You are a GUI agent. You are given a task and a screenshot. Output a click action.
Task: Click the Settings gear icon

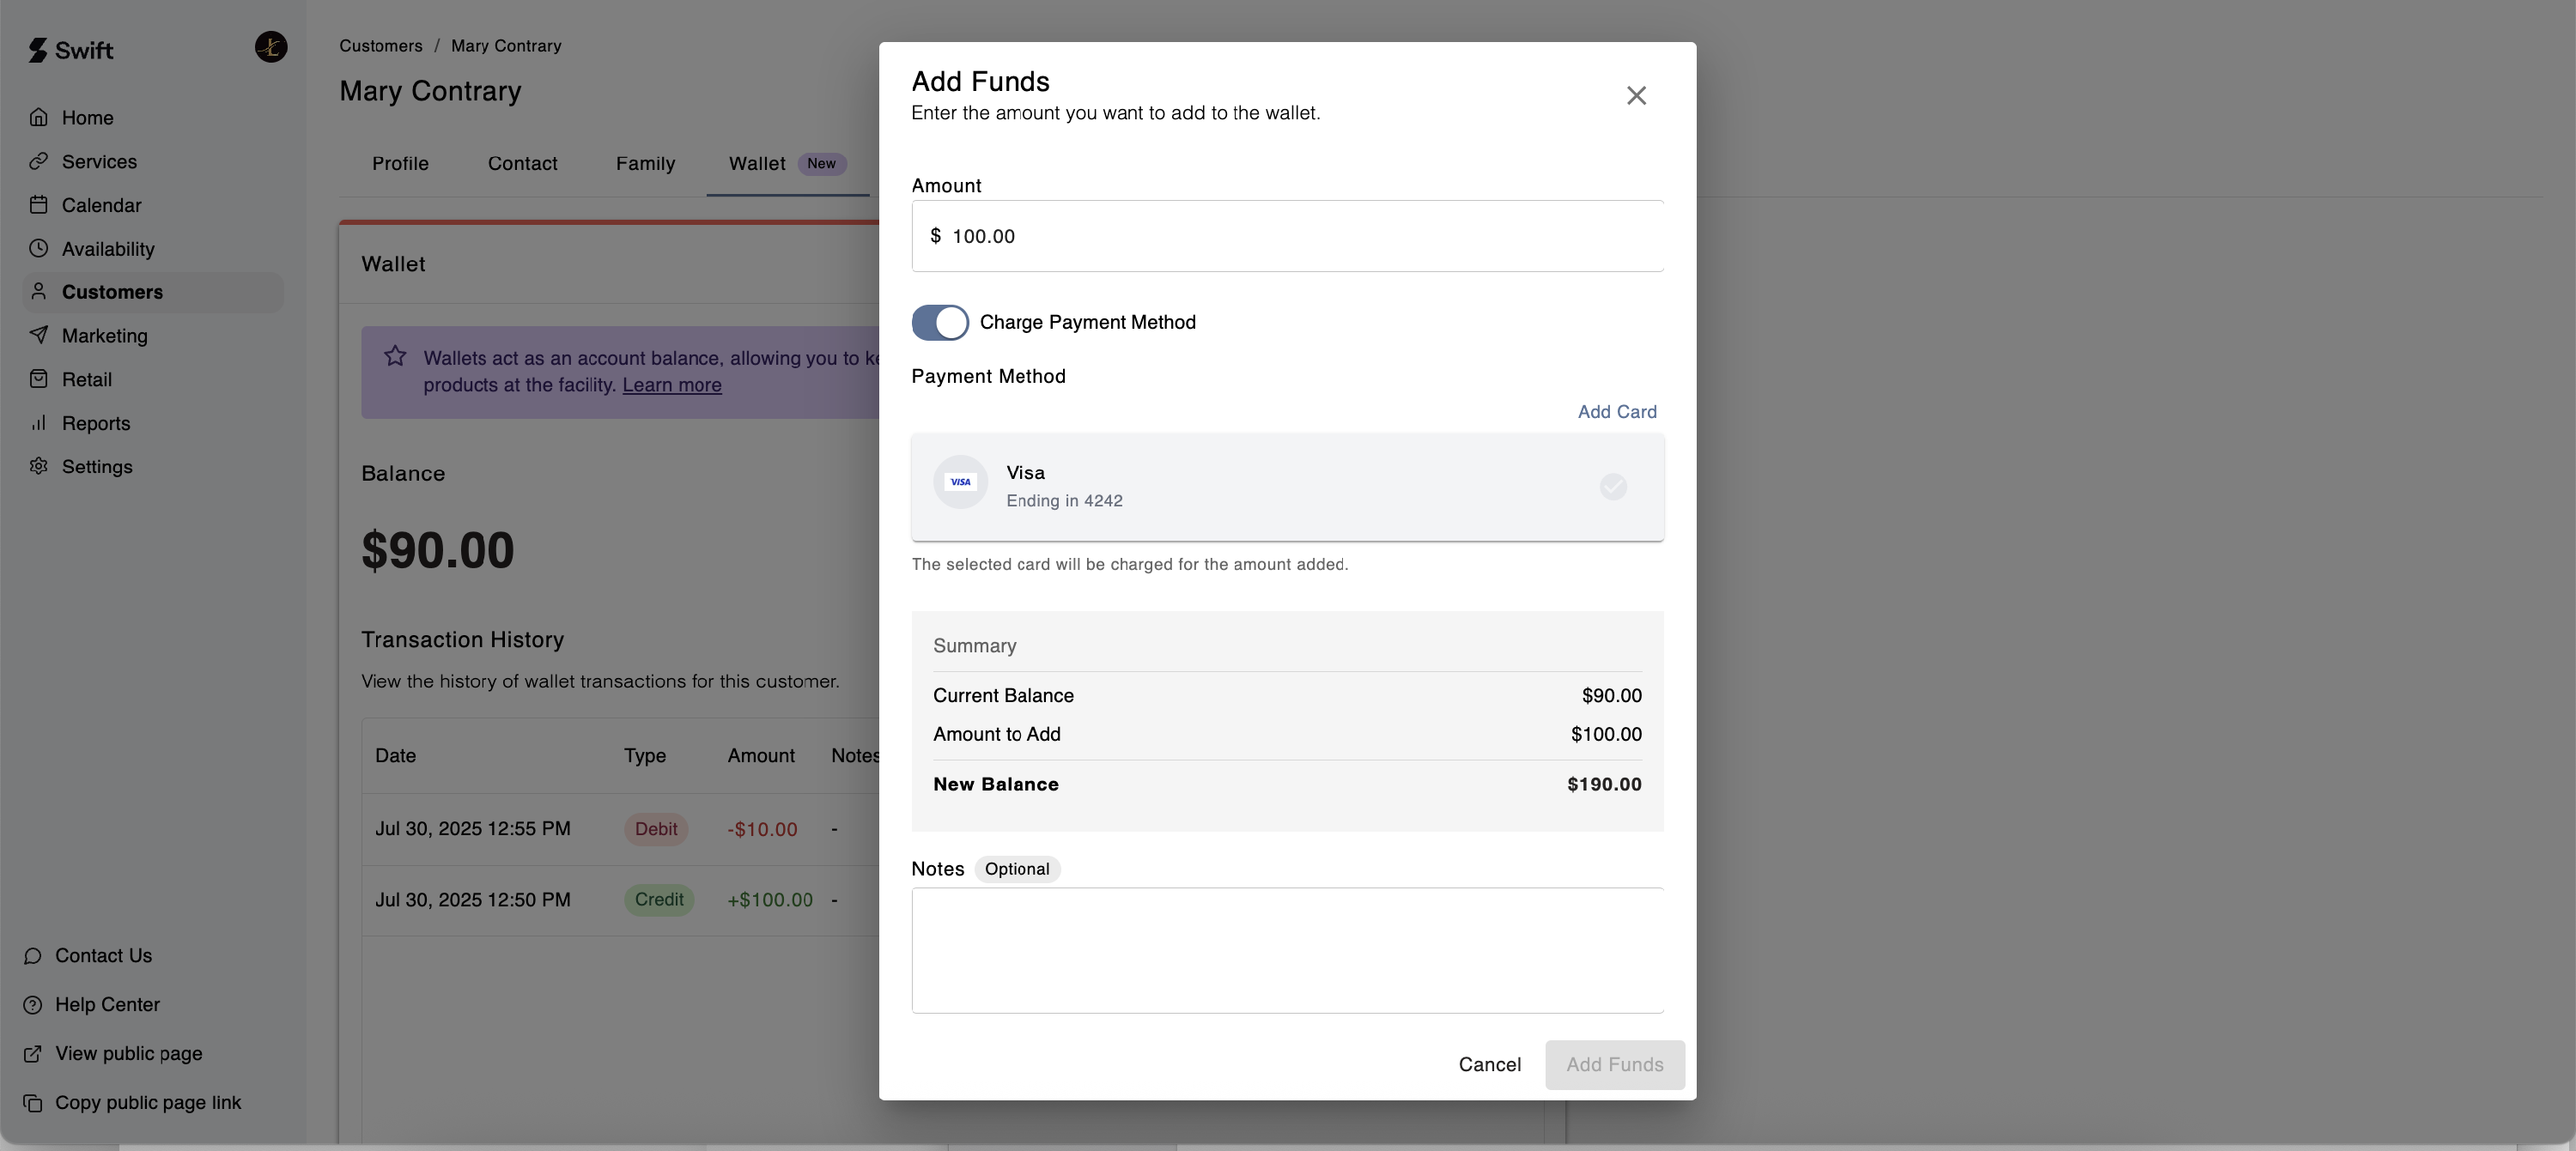(x=38, y=467)
